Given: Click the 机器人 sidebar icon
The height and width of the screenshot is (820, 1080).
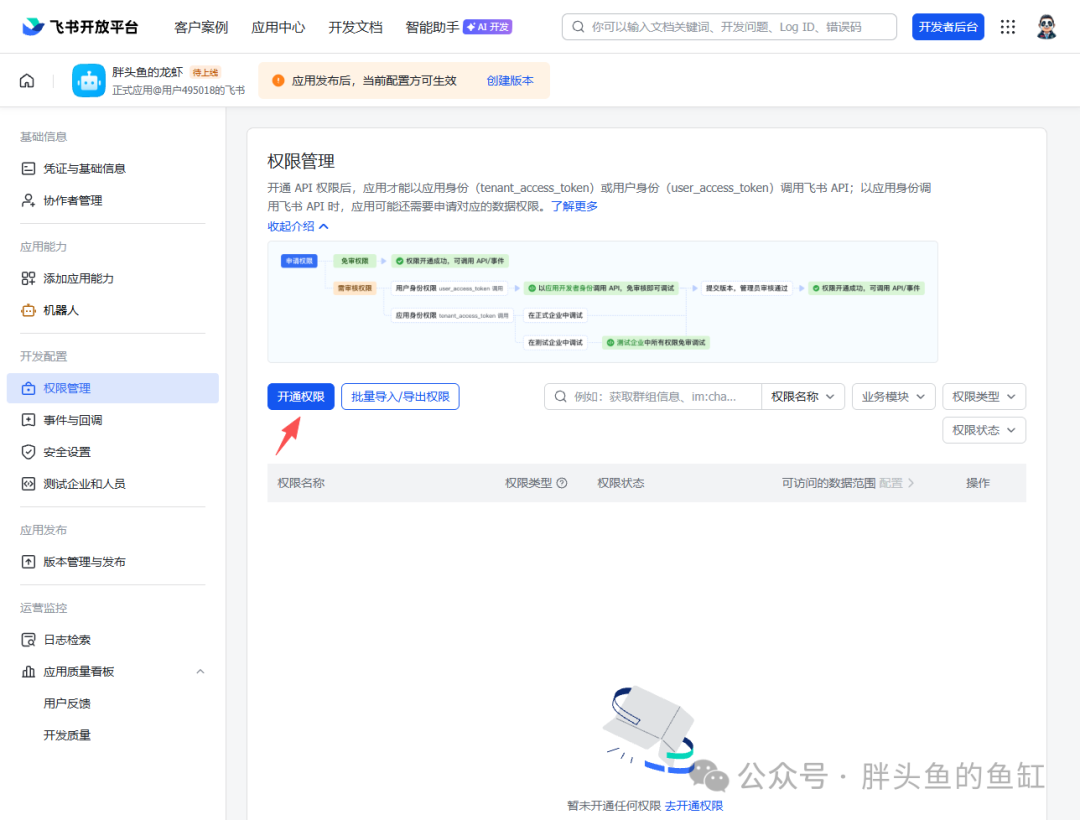Looking at the screenshot, I should click(28, 311).
